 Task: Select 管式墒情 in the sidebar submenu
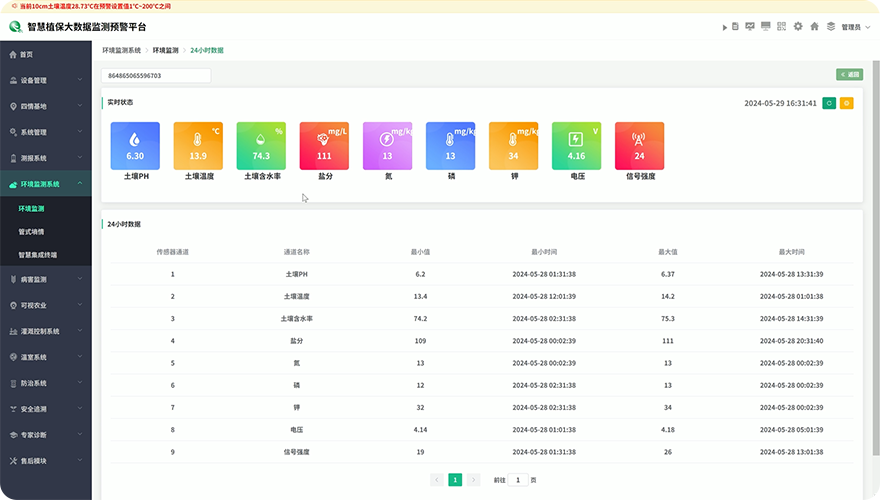pos(31,231)
